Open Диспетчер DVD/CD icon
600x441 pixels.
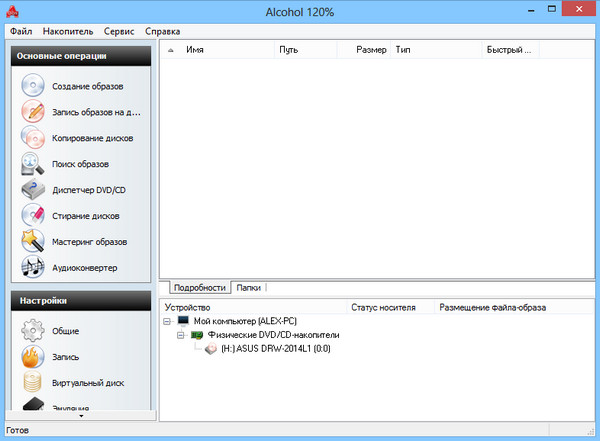coord(34,190)
